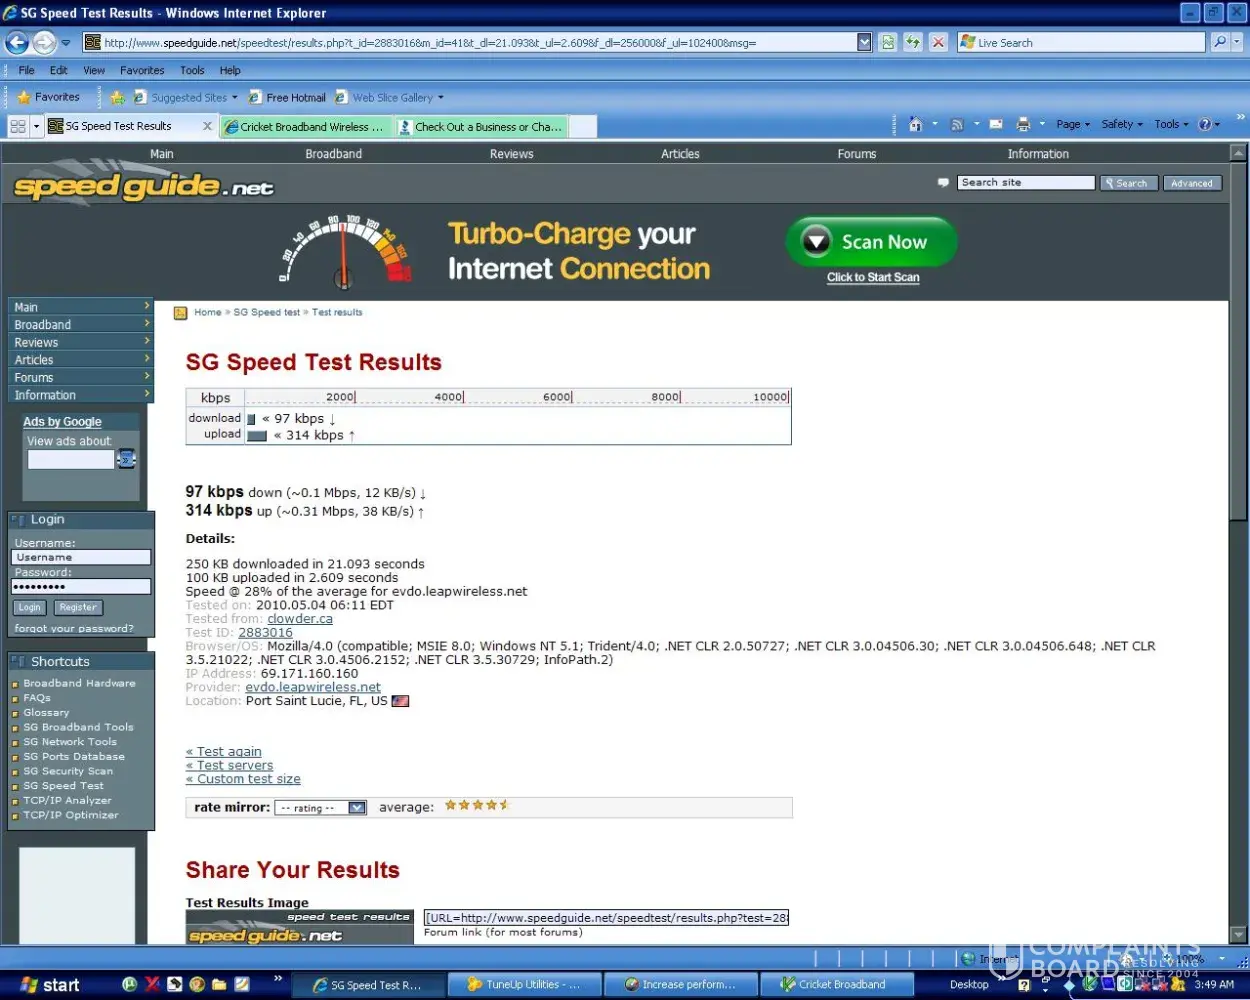Click the evdo.leapwireless.net provider link
The width and height of the screenshot is (1250, 1000).
pyautogui.click(x=313, y=687)
